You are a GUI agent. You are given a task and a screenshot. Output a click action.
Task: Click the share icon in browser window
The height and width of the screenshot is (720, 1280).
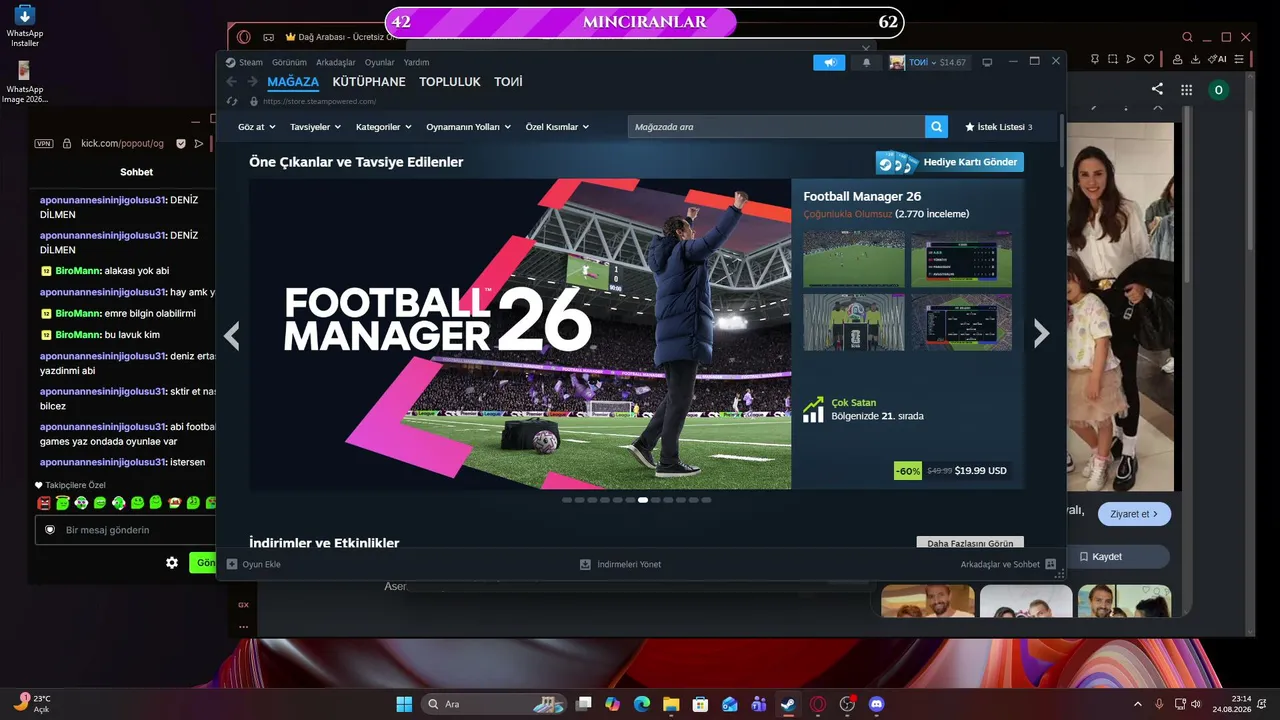coord(1157,89)
